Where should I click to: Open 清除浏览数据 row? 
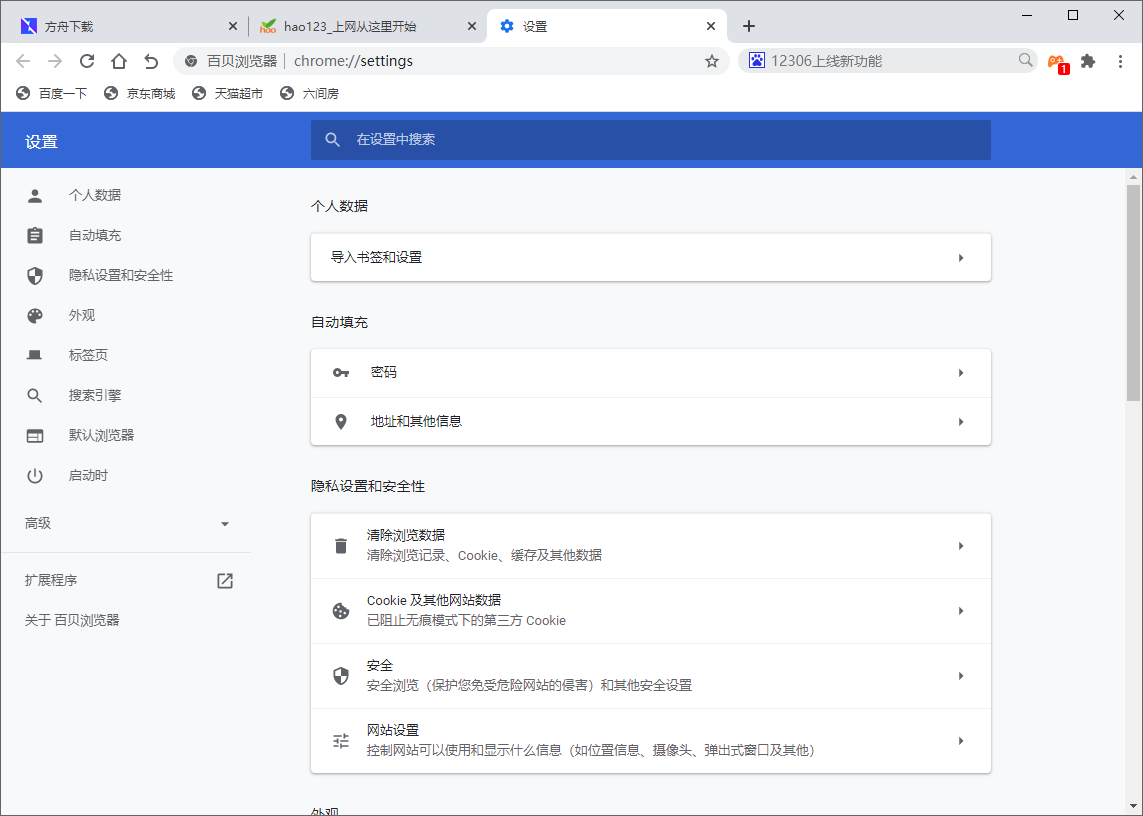click(650, 545)
